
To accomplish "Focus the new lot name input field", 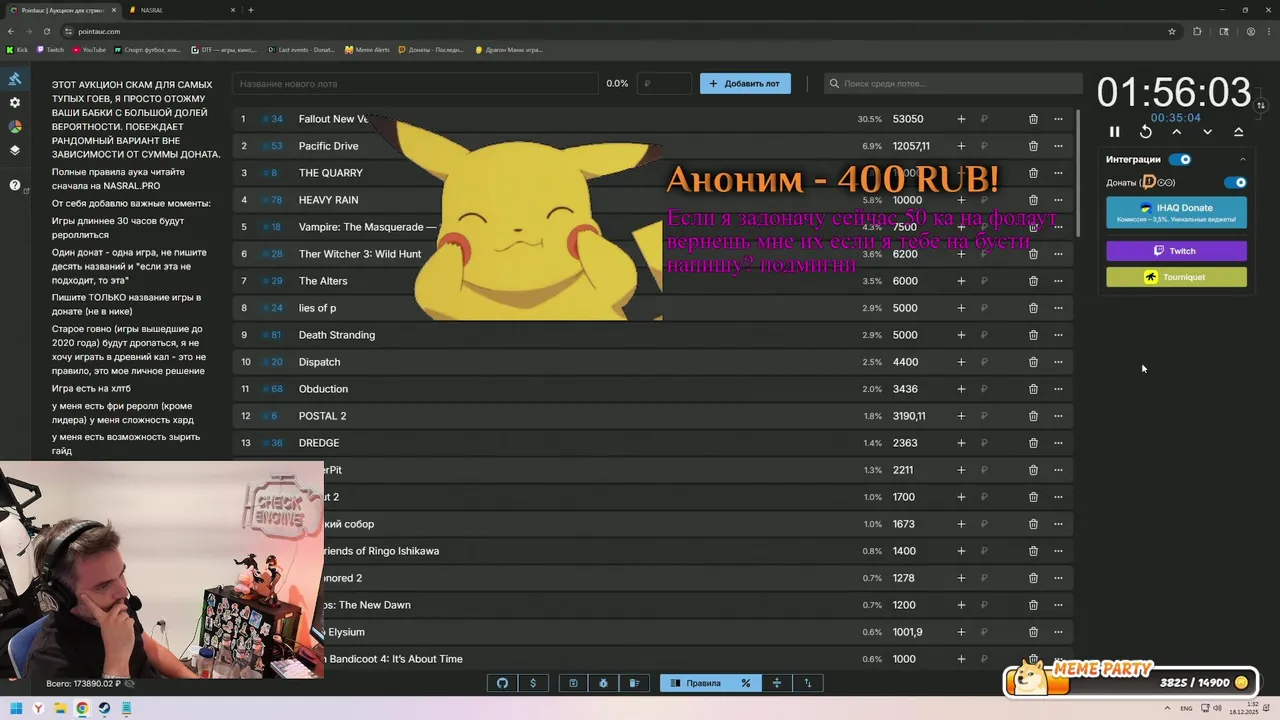I will coord(415,84).
